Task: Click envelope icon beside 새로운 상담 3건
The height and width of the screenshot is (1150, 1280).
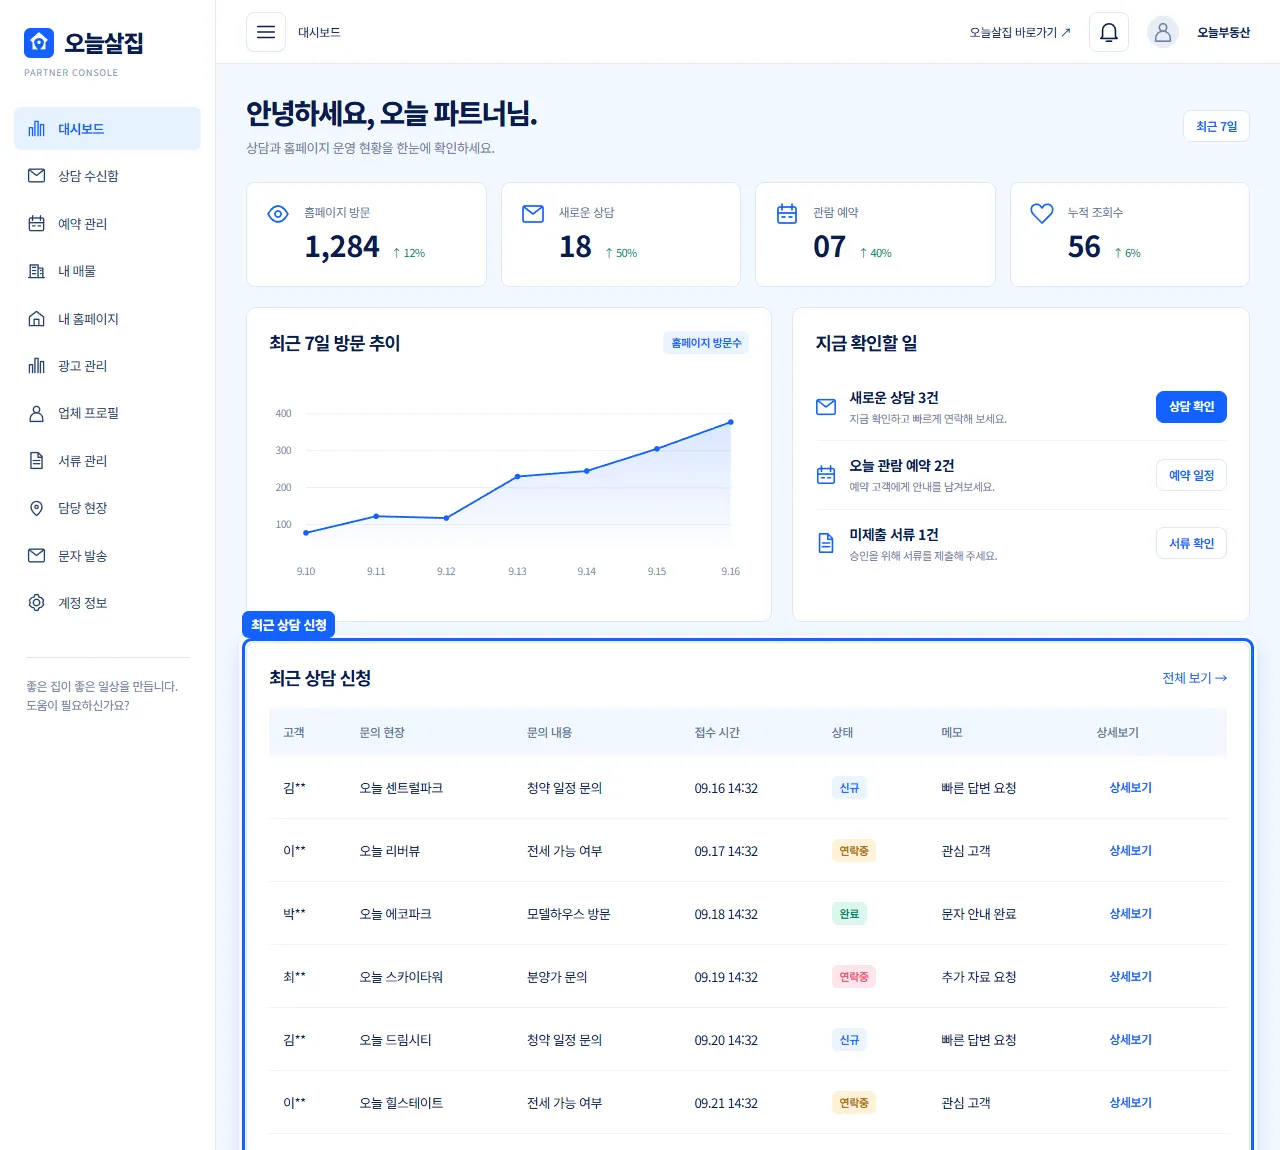Action: pos(826,407)
